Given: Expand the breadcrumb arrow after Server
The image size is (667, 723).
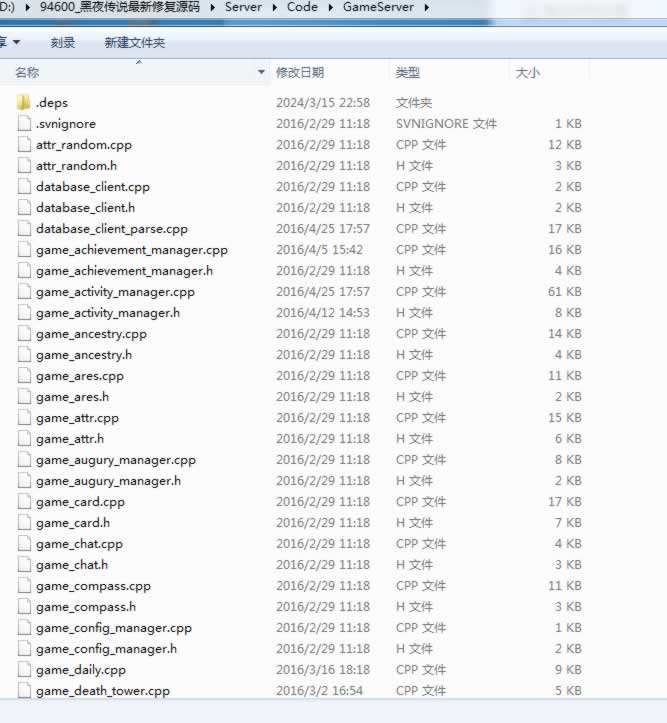Looking at the screenshot, I should click(275, 7).
